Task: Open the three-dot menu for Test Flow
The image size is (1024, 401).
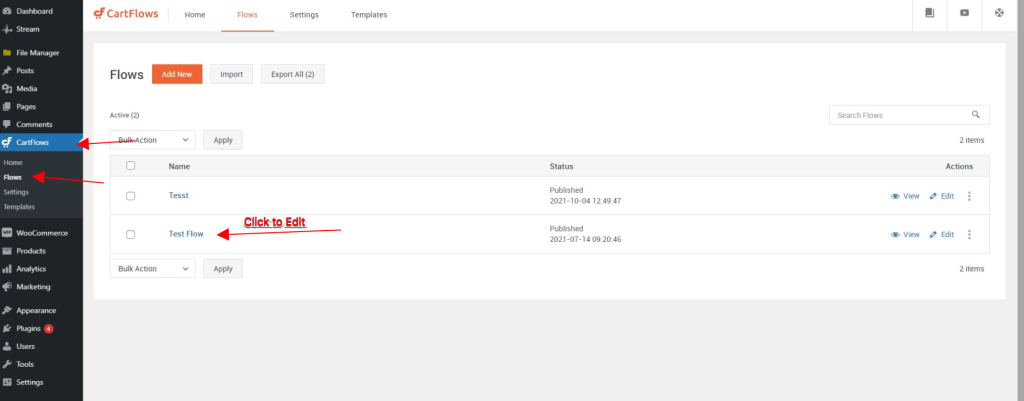Action: pyautogui.click(x=969, y=234)
